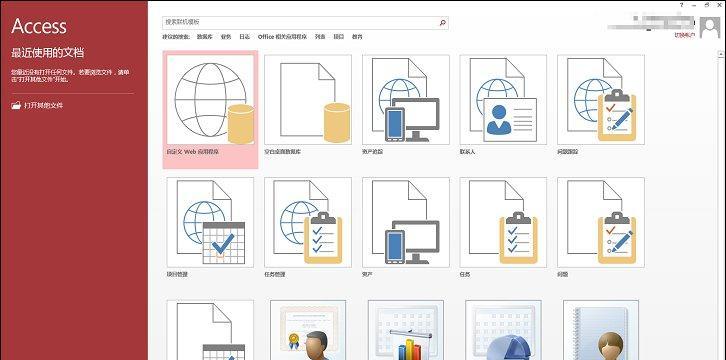Open the spiral notebook person template thumbnail
Screen dimensions: 726x360
pos(601,330)
